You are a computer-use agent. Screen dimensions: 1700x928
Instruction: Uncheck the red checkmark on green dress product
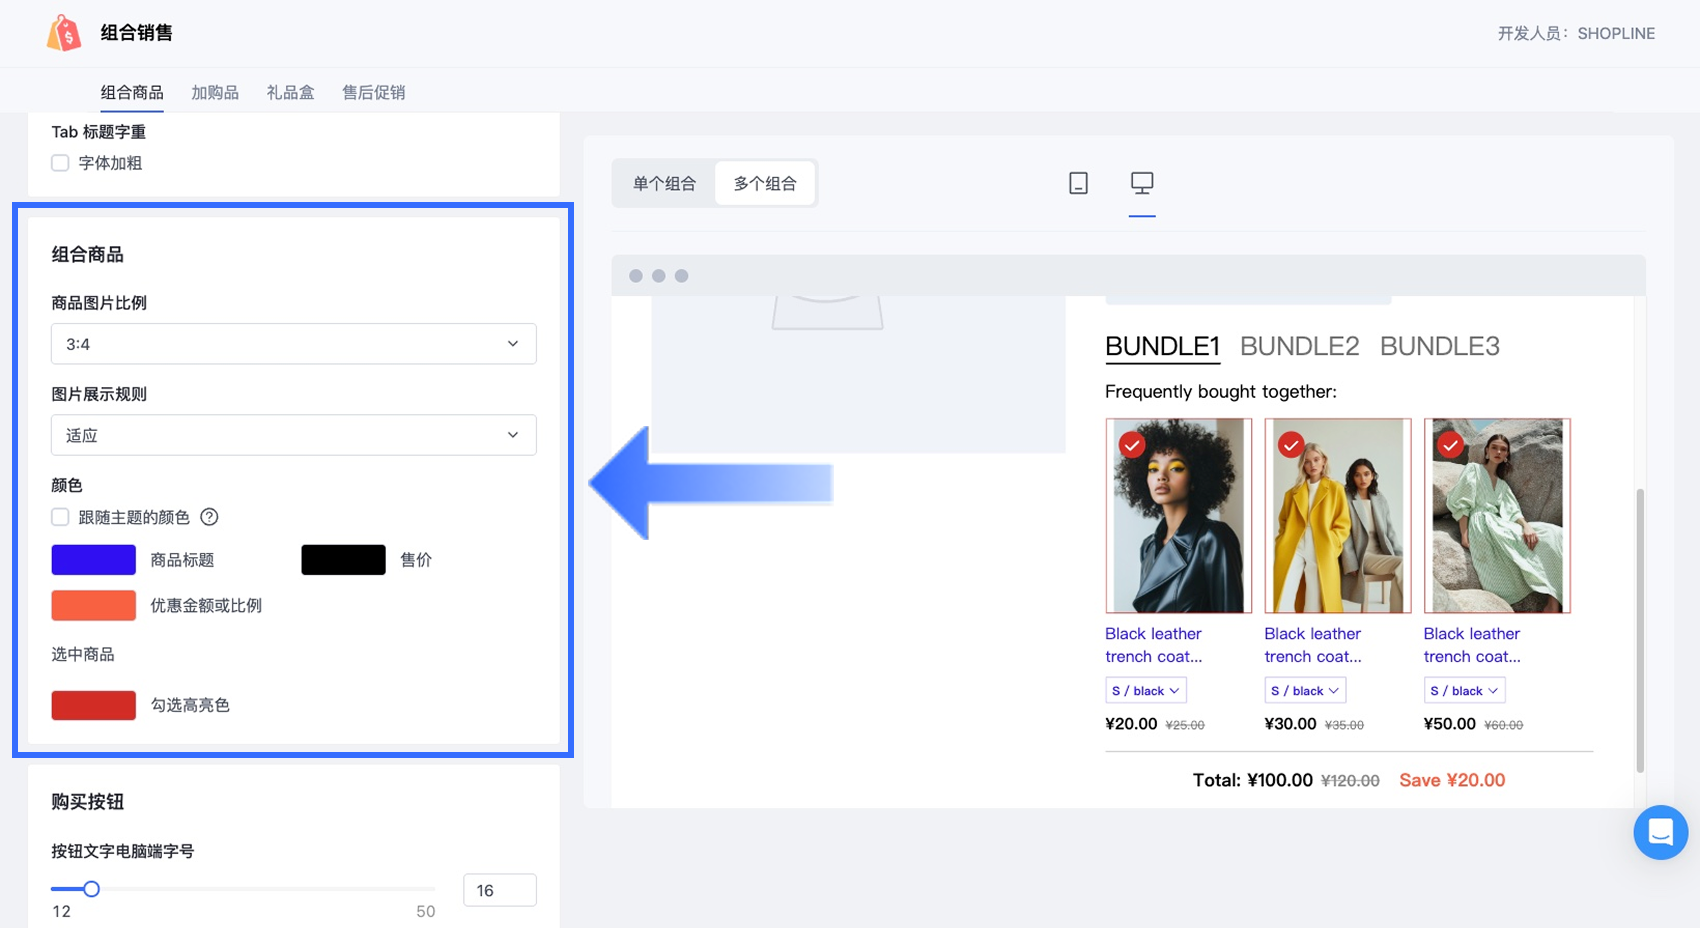tap(1450, 445)
